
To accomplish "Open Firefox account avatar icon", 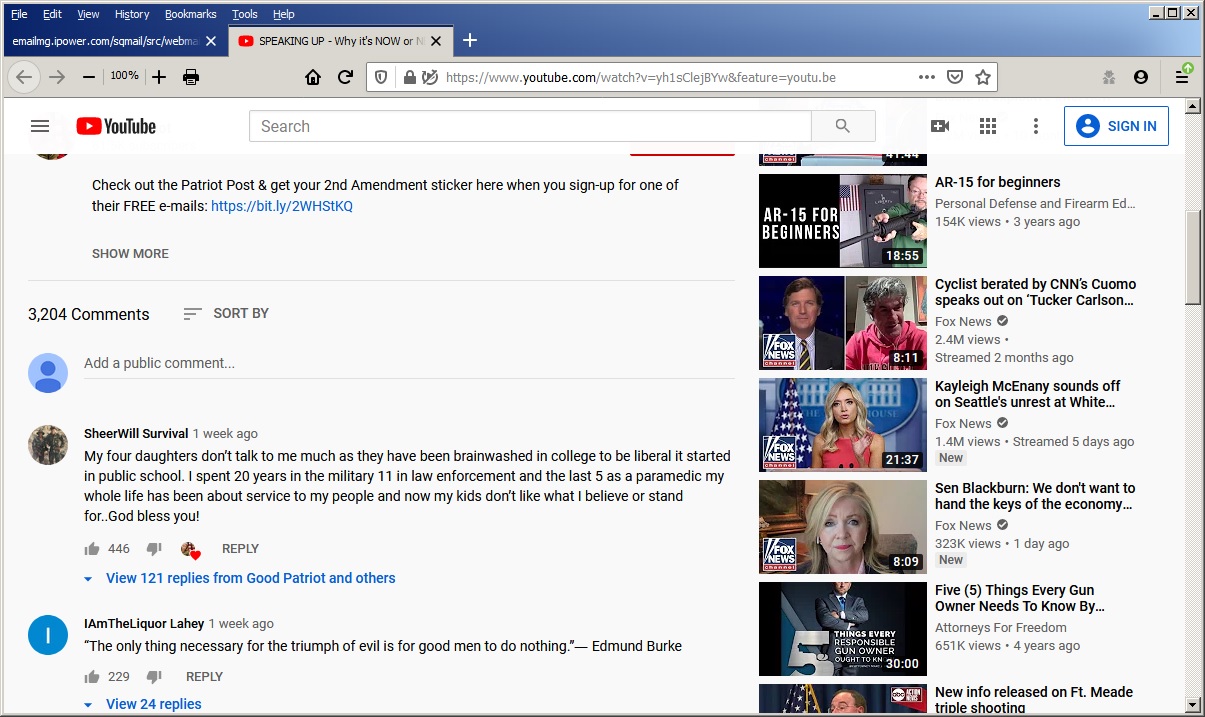I will (1141, 77).
